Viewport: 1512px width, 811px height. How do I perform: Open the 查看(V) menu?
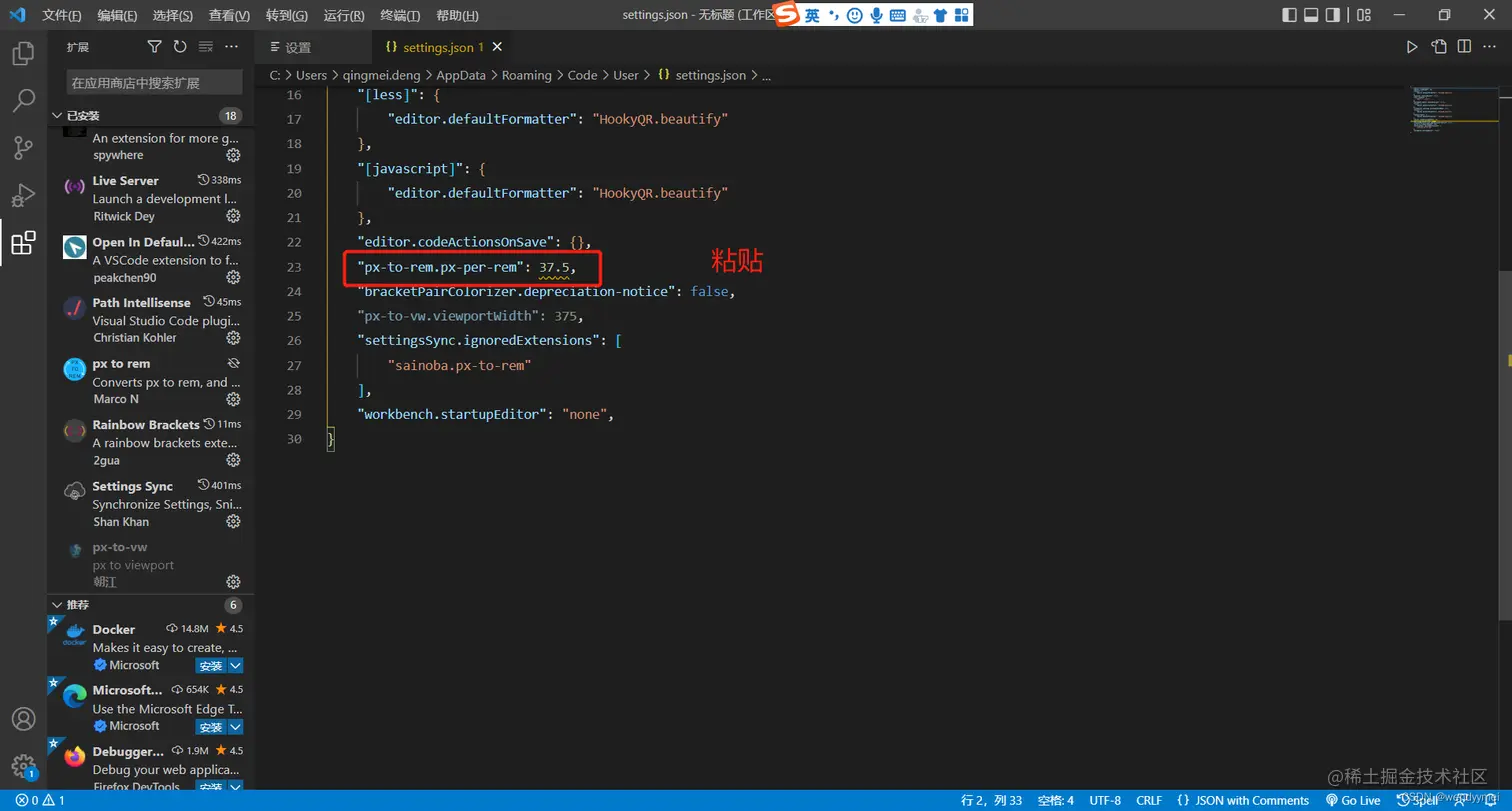point(230,15)
